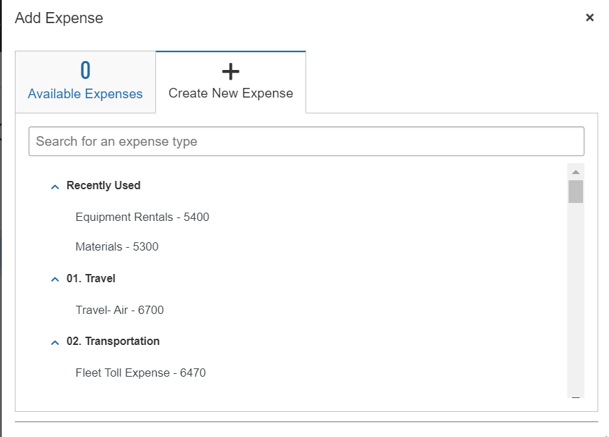Switch to the Available Expenses tab

(x=85, y=82)
